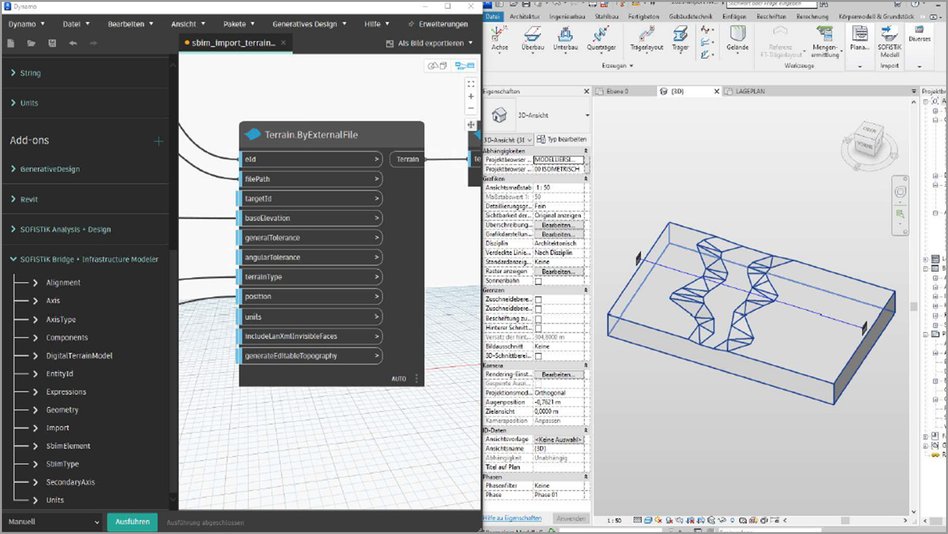
Task: Select the Trägerlayout tool in Revit ribbon
Action: point(646,39)
